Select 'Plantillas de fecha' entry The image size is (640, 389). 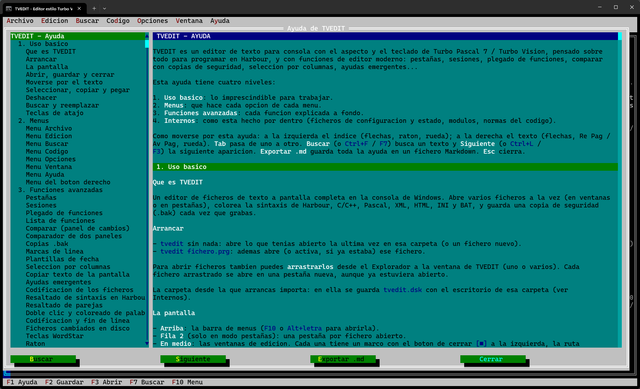(x=62, y=259)
